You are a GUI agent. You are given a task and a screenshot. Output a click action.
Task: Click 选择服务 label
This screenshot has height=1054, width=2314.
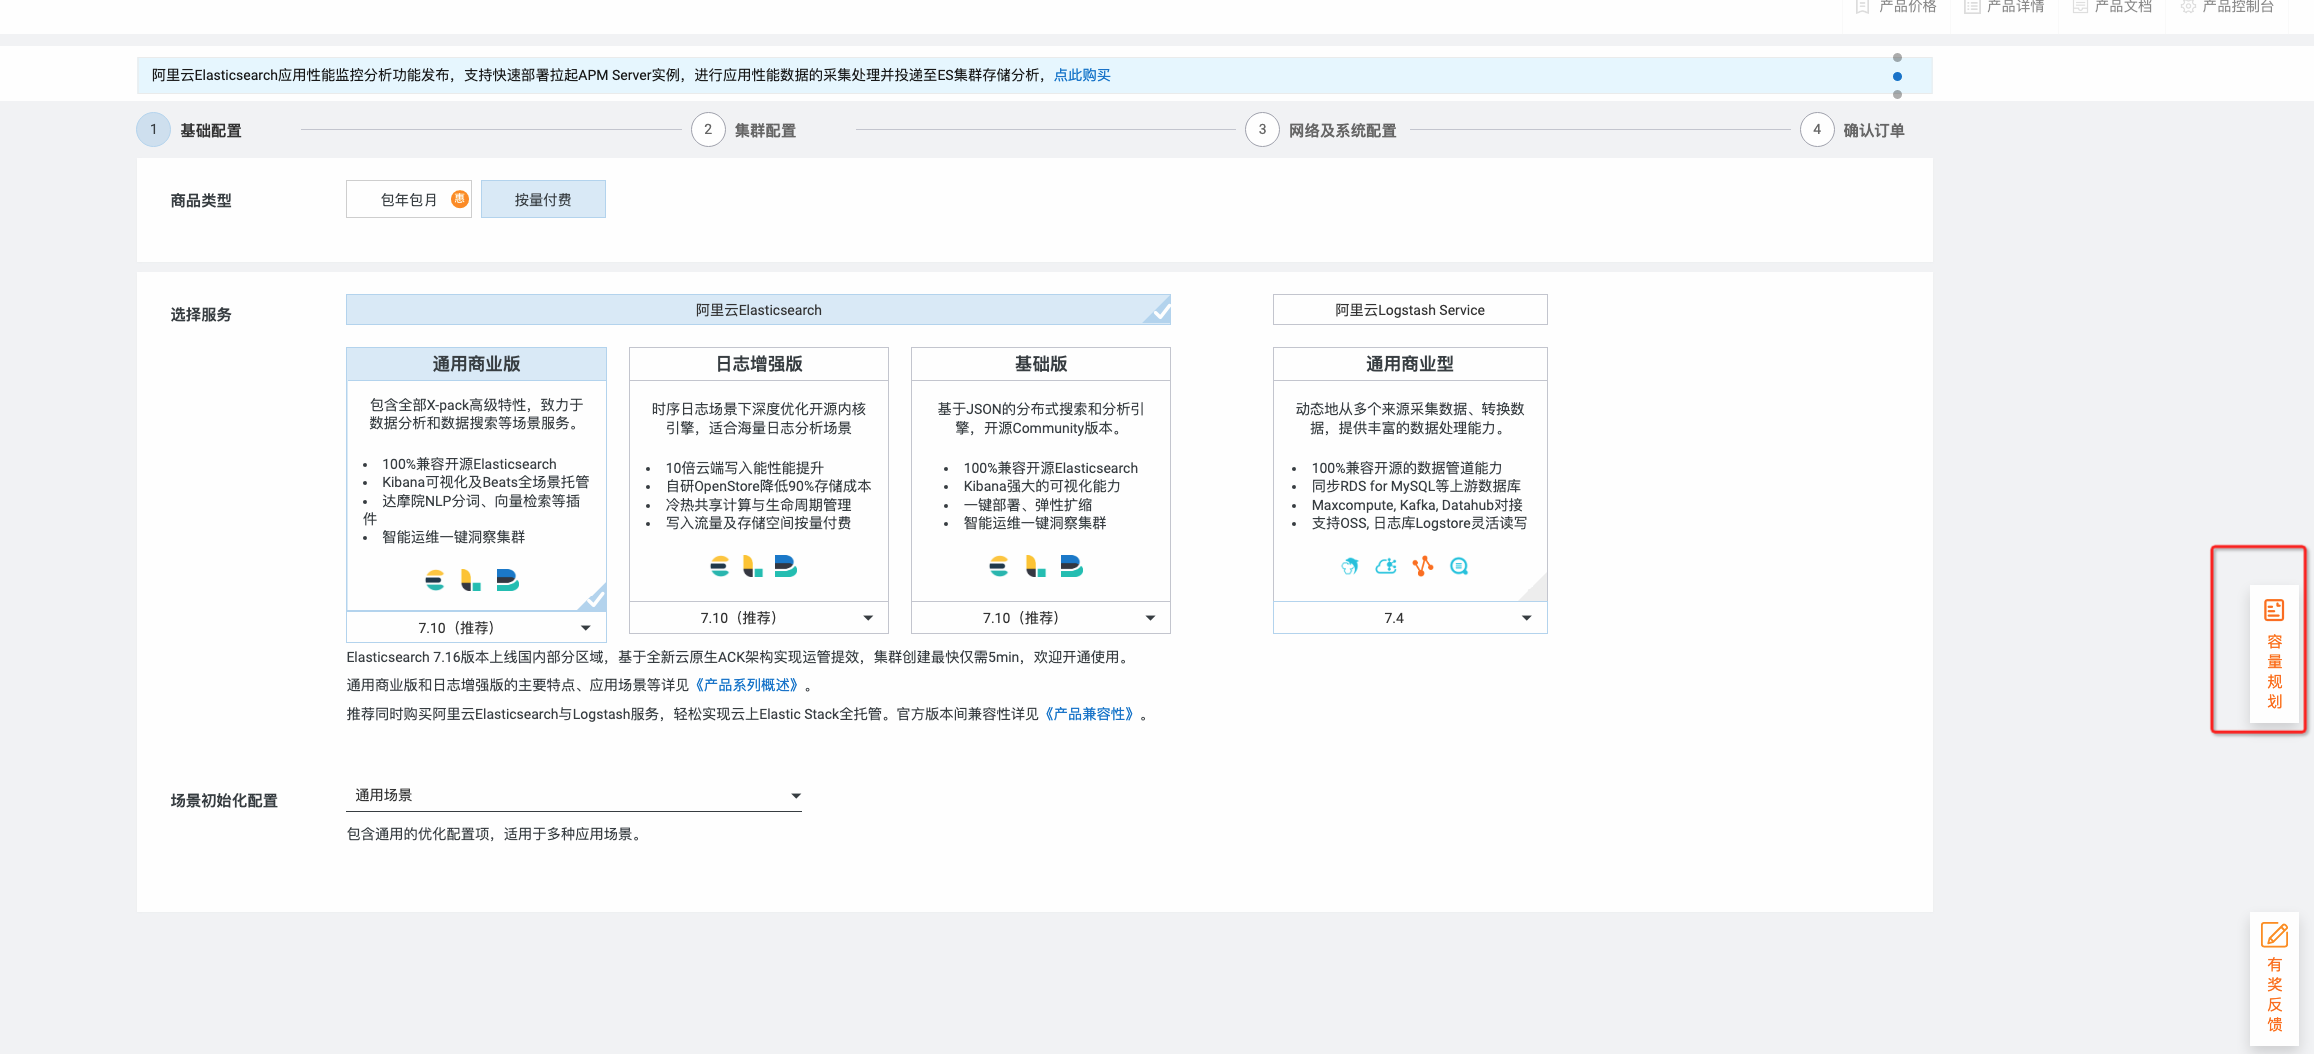201,315
